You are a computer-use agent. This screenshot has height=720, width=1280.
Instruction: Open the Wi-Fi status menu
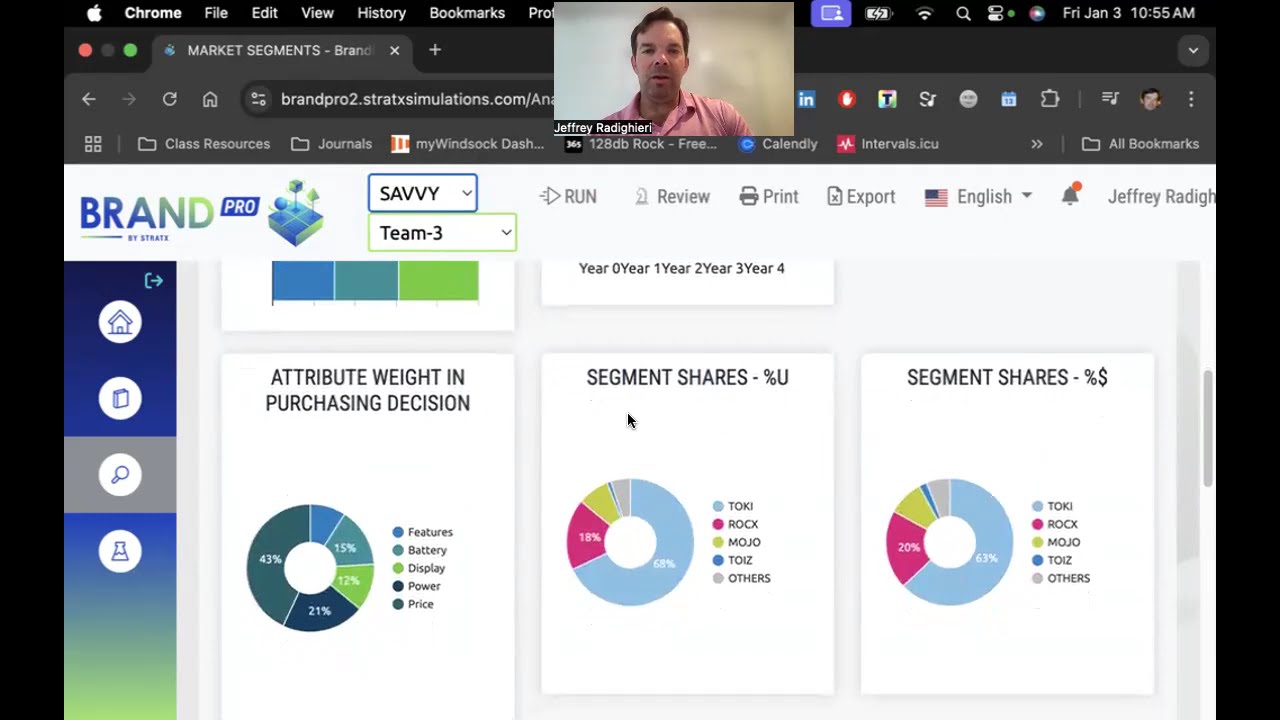coord(924,13)
